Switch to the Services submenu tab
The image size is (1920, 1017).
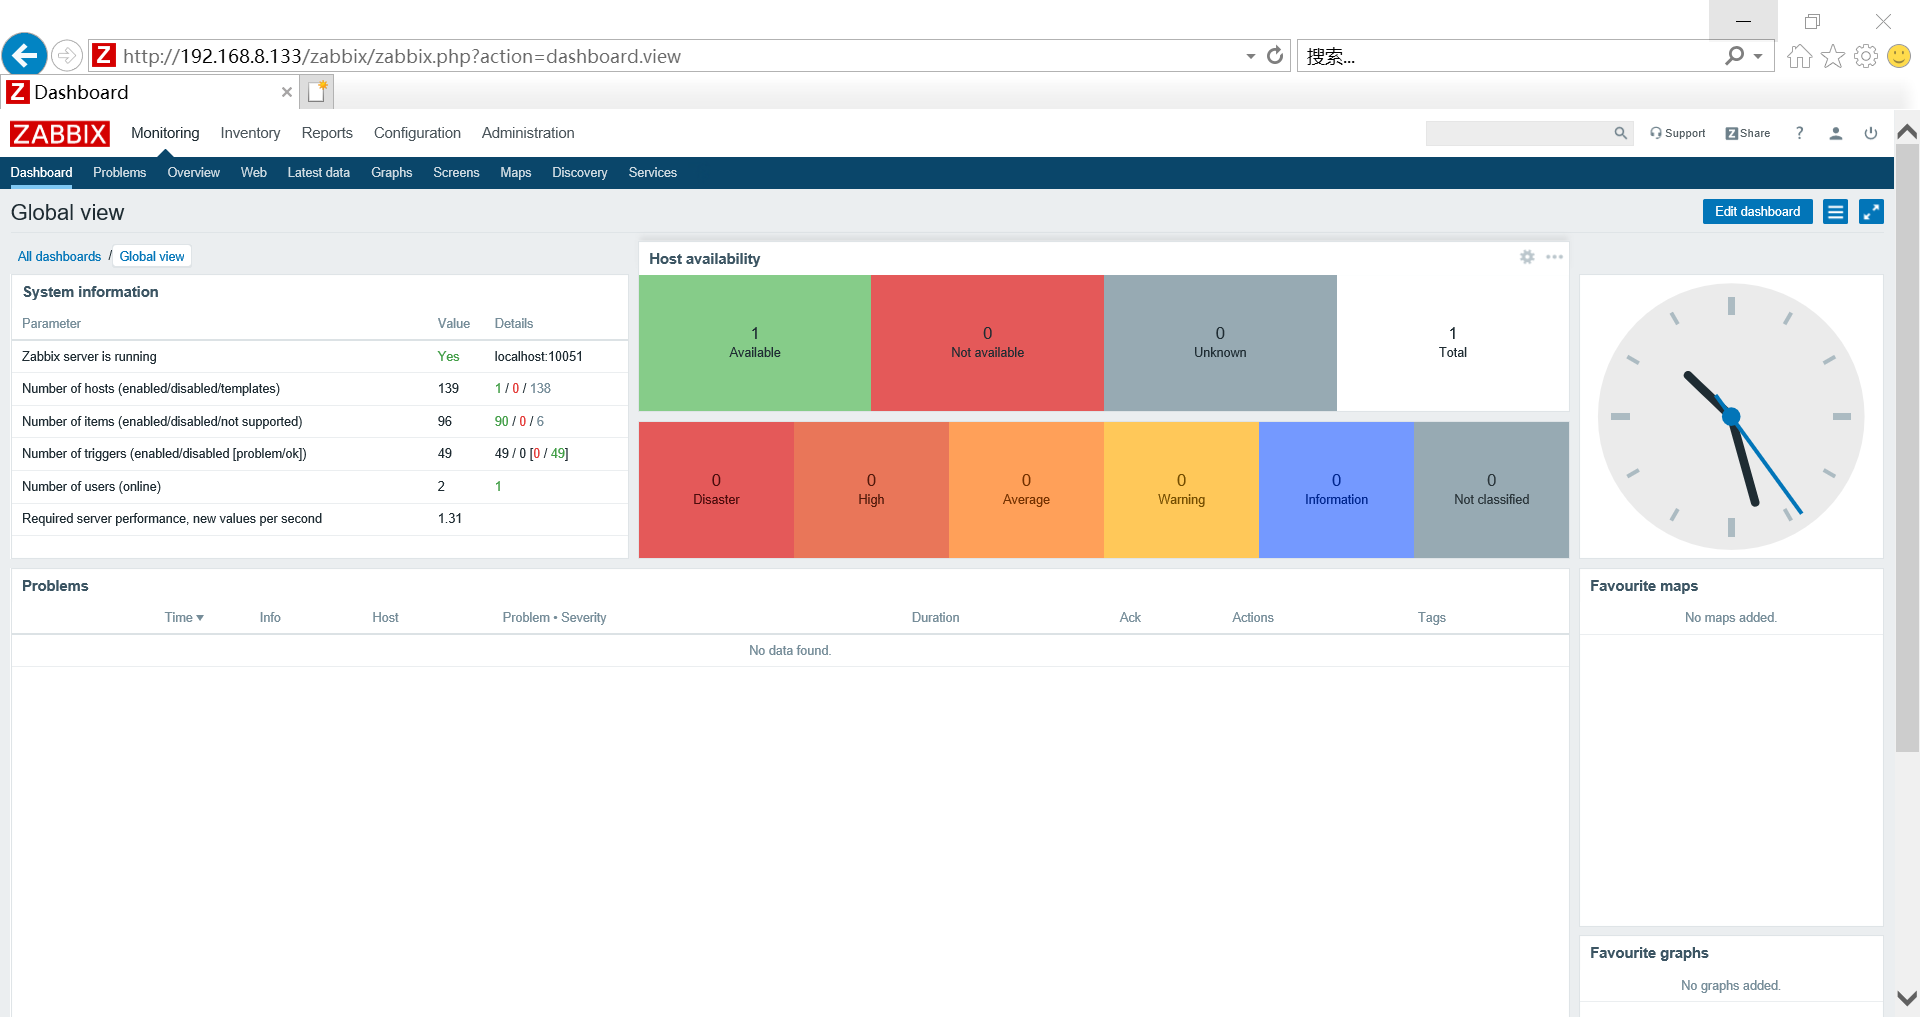click(x=652, y=172)
